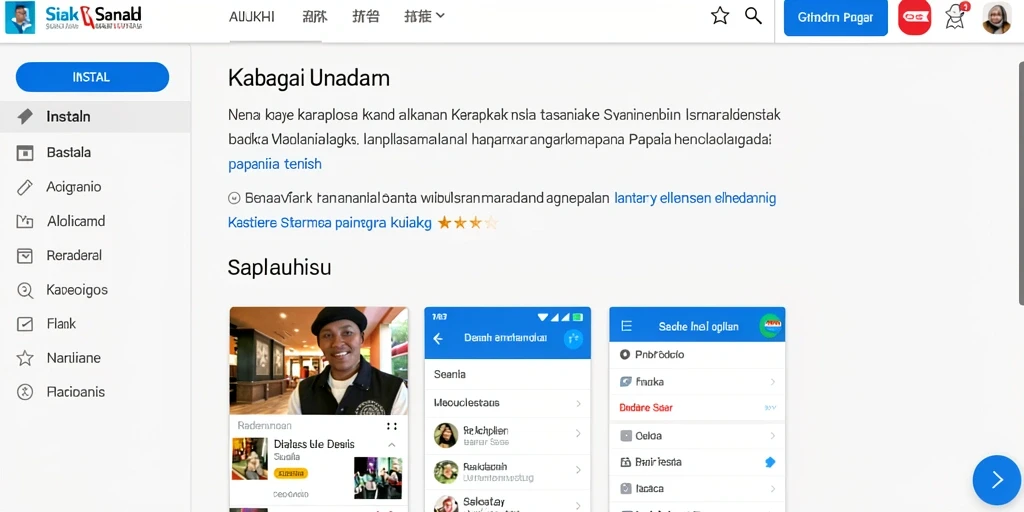Screen dimensions: 1024x512
Task: Select Instaln in the sidebar
Action: coord(95,117)
